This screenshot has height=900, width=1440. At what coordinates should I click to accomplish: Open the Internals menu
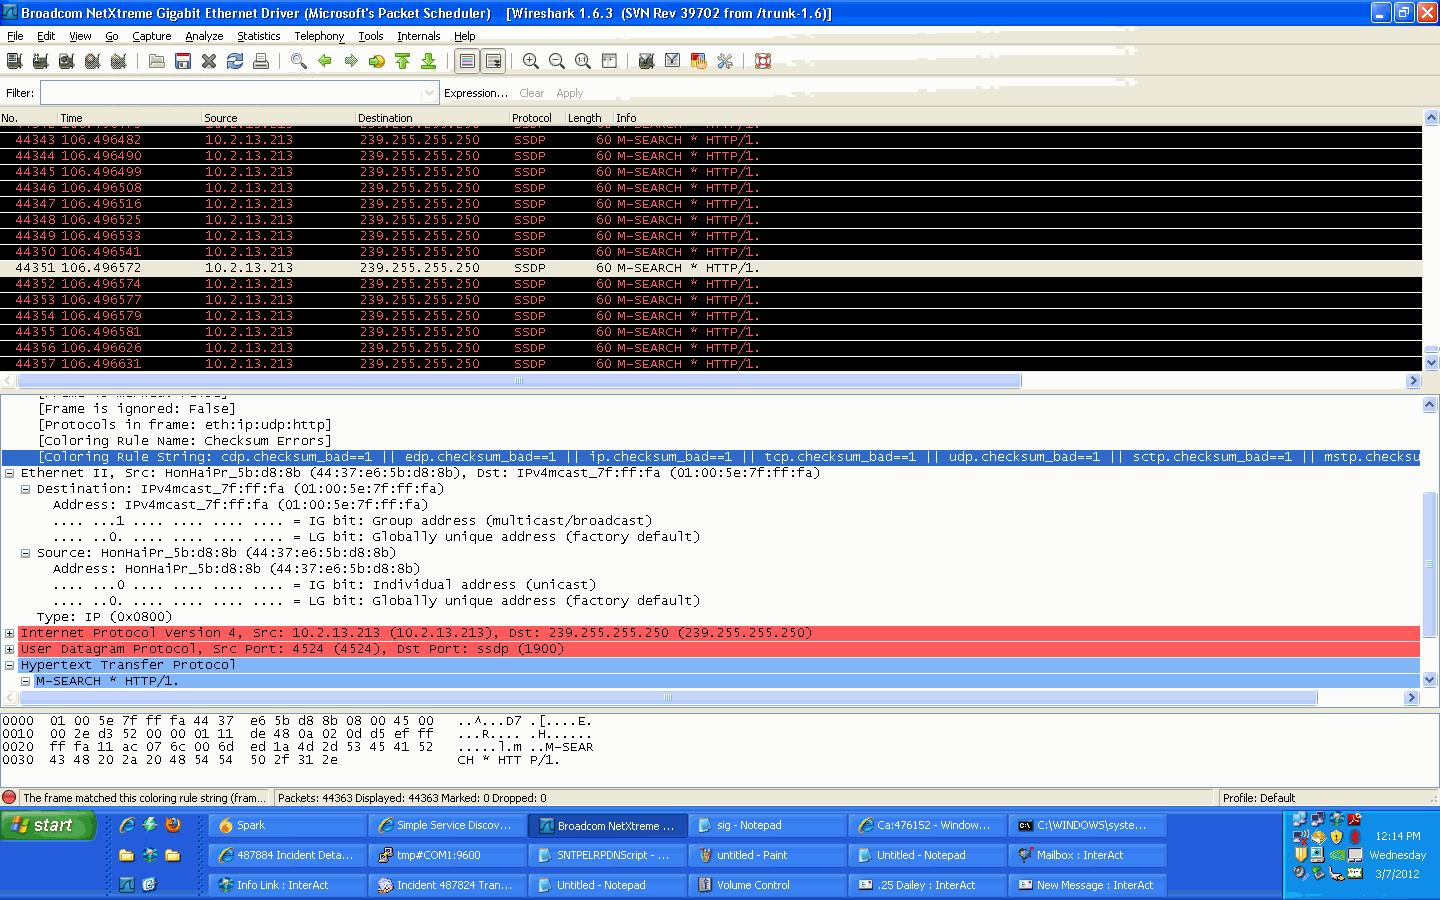[x=419, y=36]
